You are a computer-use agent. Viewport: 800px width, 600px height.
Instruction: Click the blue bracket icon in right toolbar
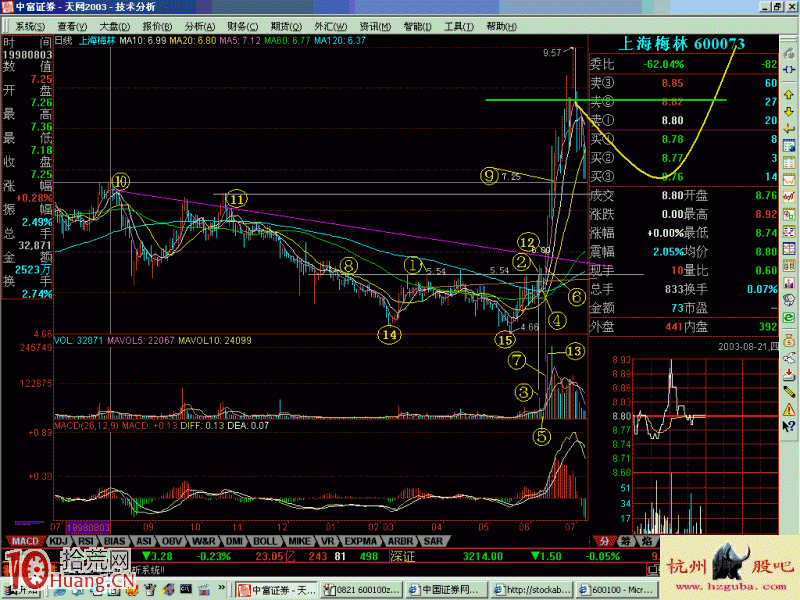click(789, 69)
